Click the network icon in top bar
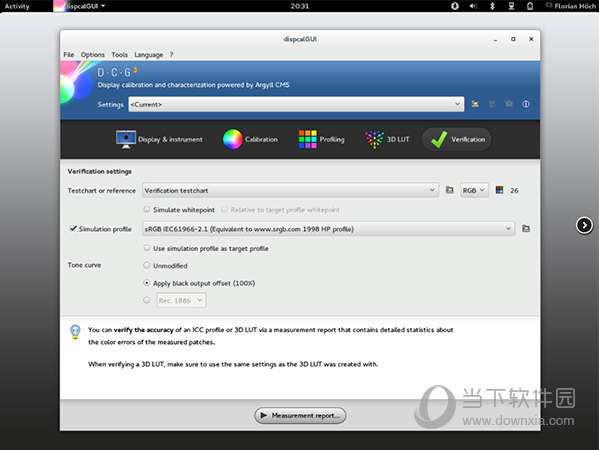 511,6
